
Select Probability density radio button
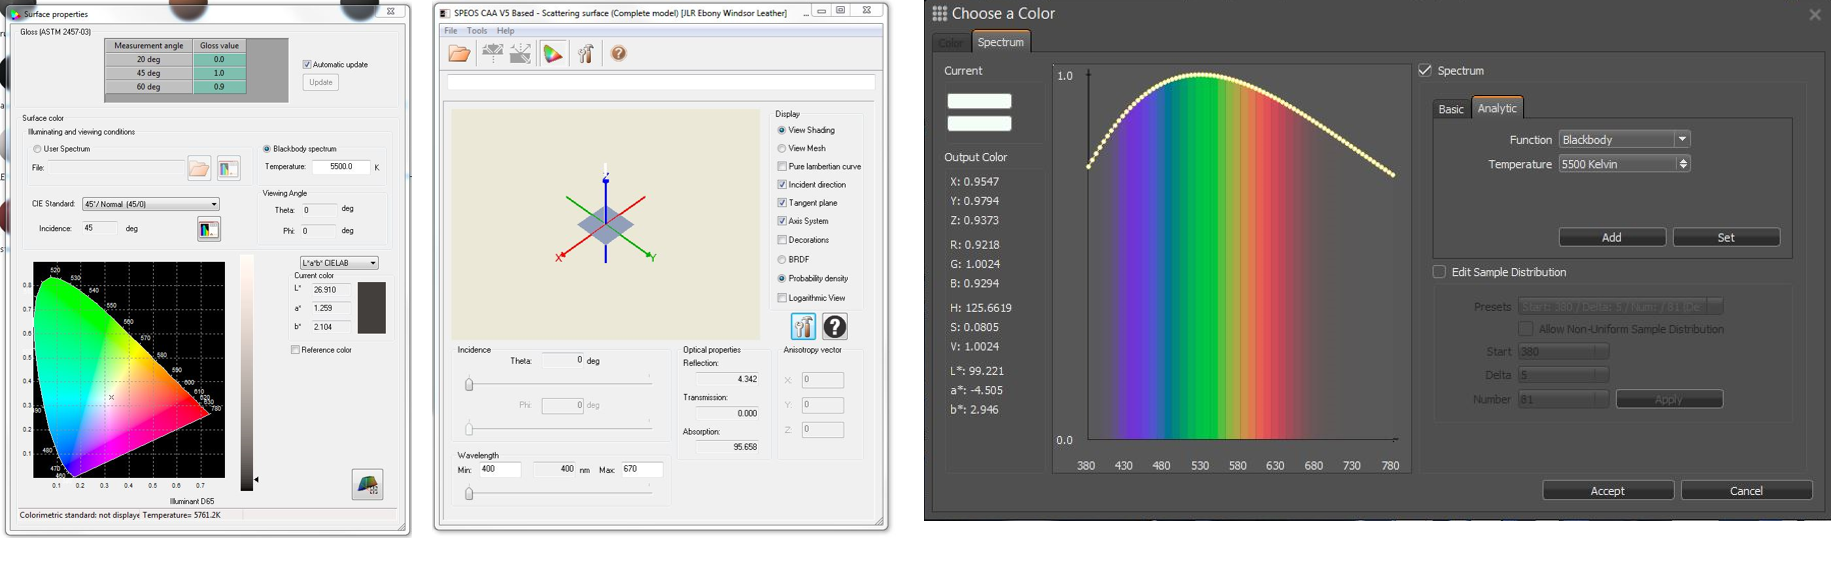coord(782,279)
